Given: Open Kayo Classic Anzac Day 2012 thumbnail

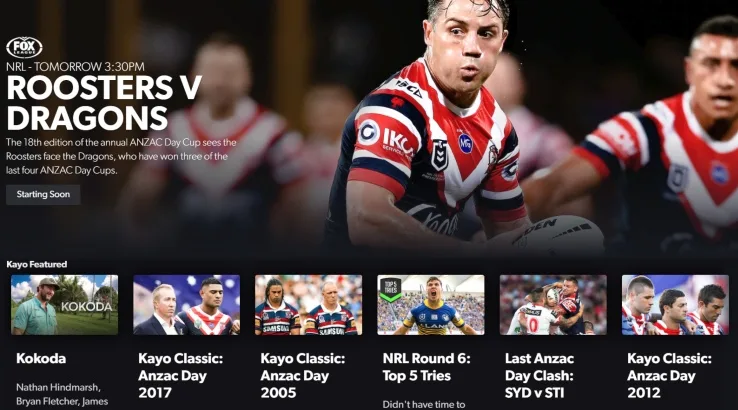Looking at the screenshot, I should tap(675, 305).
